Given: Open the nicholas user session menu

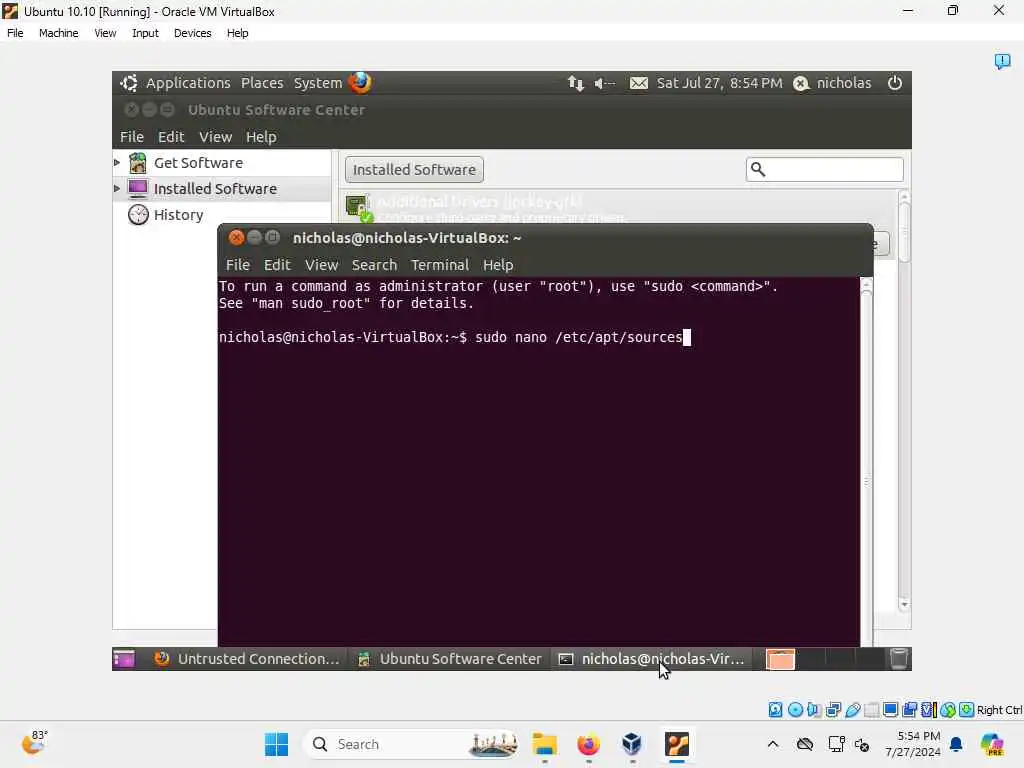Looking at the screenshot, I should [844, 83].
